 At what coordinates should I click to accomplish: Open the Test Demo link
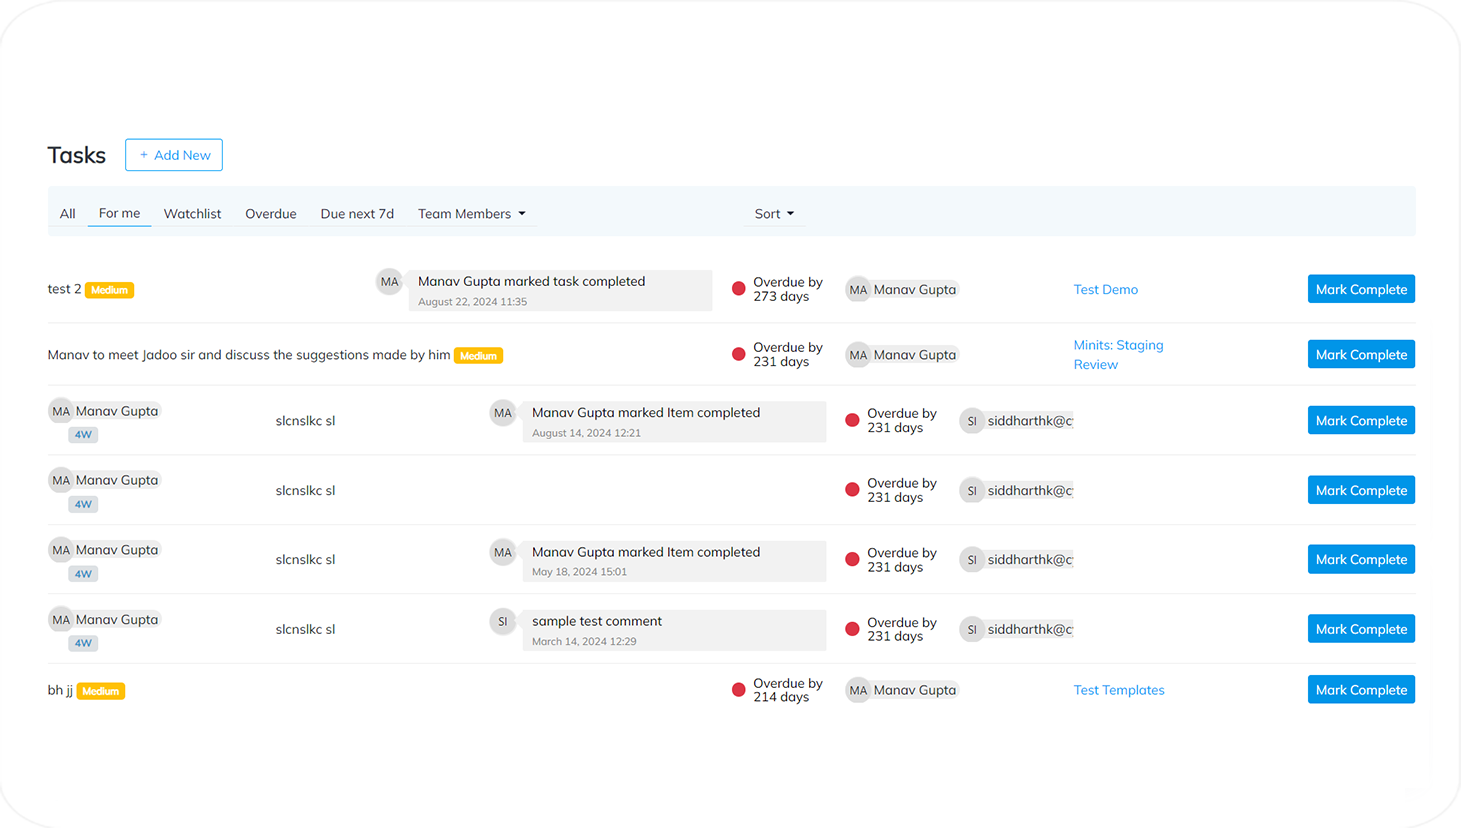[1105, 289]
